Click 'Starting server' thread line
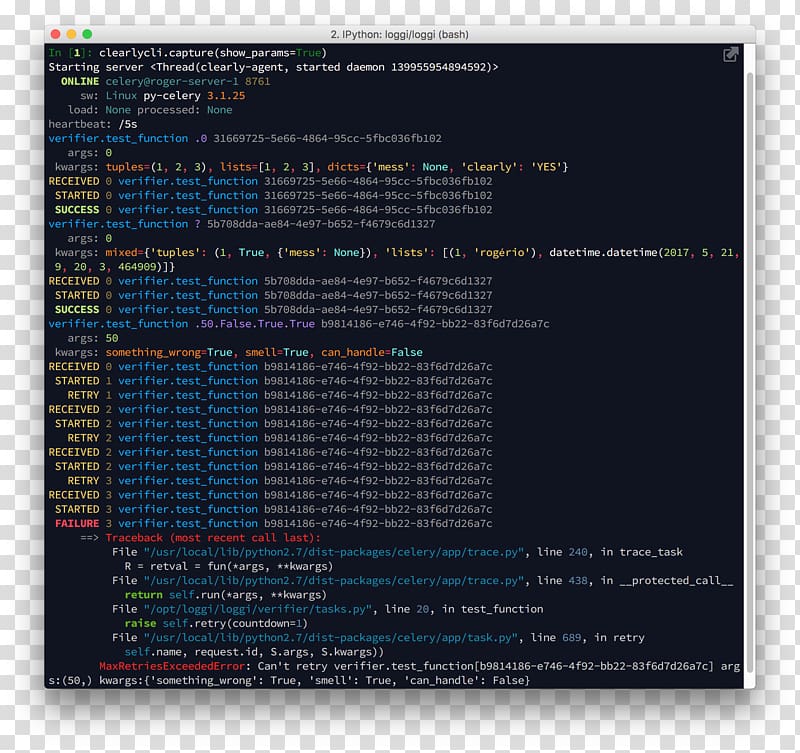This screenshot has width=800, height=753. tap(273, 67)
